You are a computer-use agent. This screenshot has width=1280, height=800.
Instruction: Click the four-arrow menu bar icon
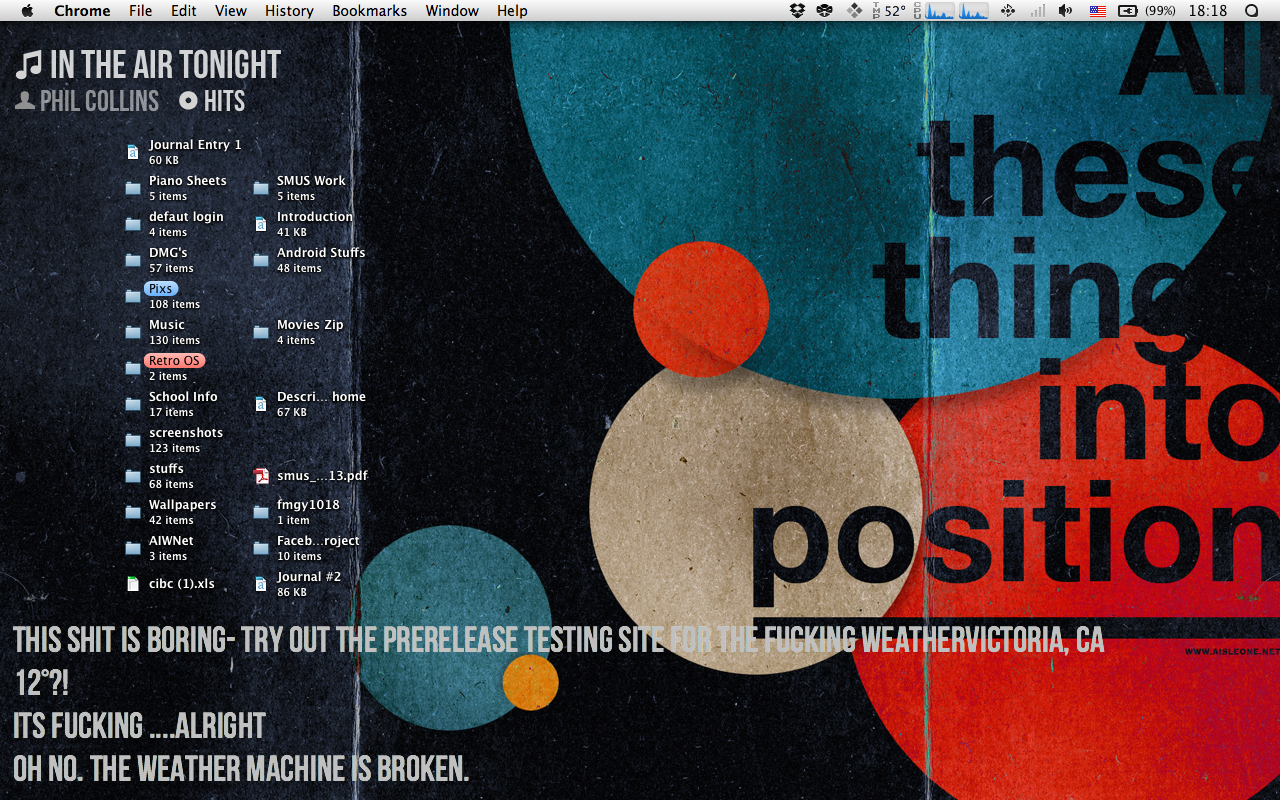tap(1007, 11)
